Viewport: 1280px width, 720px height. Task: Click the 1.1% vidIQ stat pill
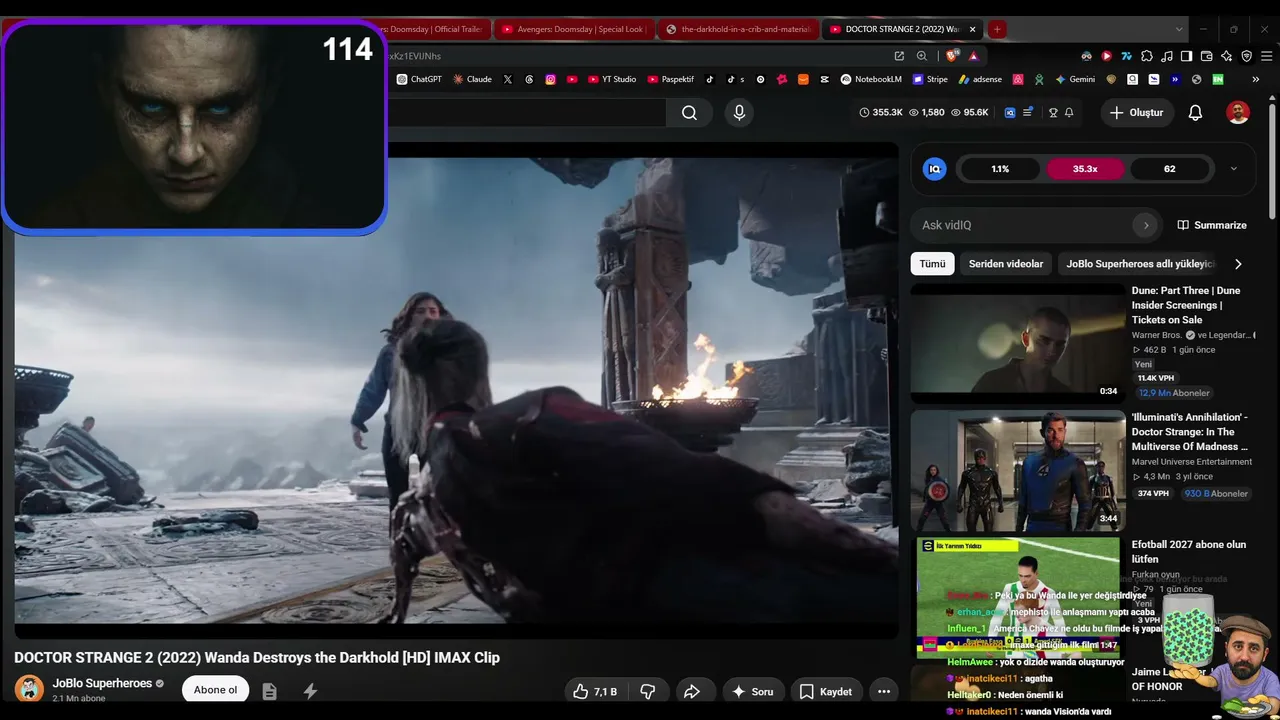click(x=1000, y=169)
